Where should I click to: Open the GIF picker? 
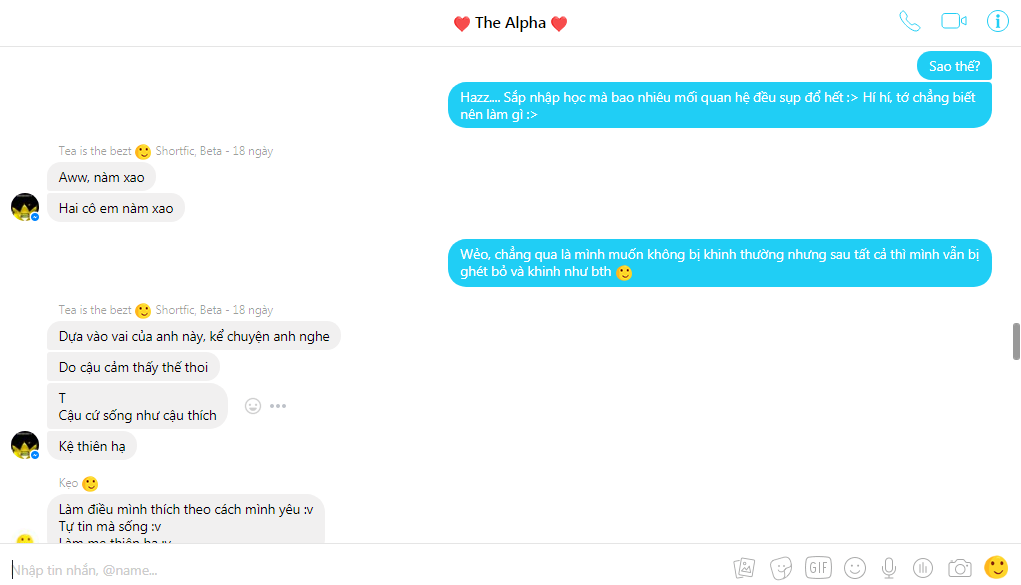pyautogui.click(x=818, y=567)
